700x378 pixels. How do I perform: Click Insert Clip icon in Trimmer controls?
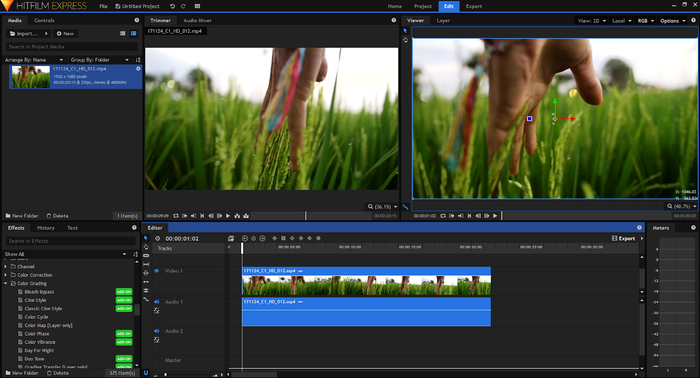[237, 216]
